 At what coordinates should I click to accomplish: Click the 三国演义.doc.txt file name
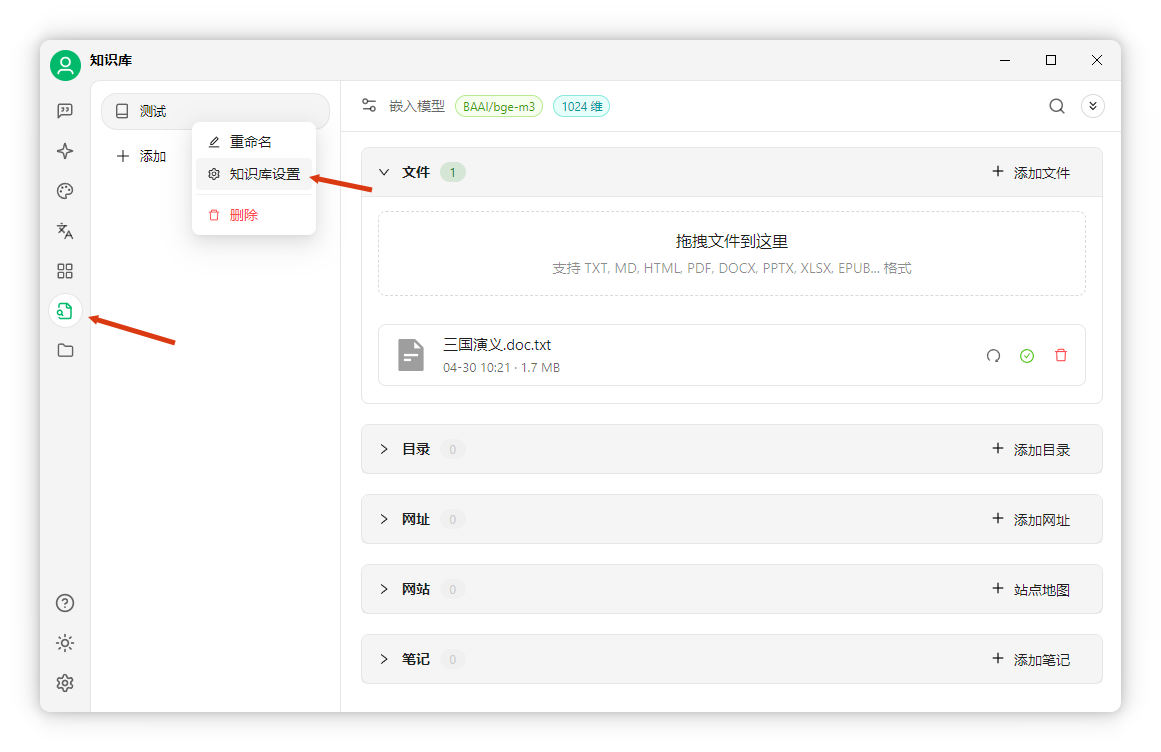click(x=497, y=345)
